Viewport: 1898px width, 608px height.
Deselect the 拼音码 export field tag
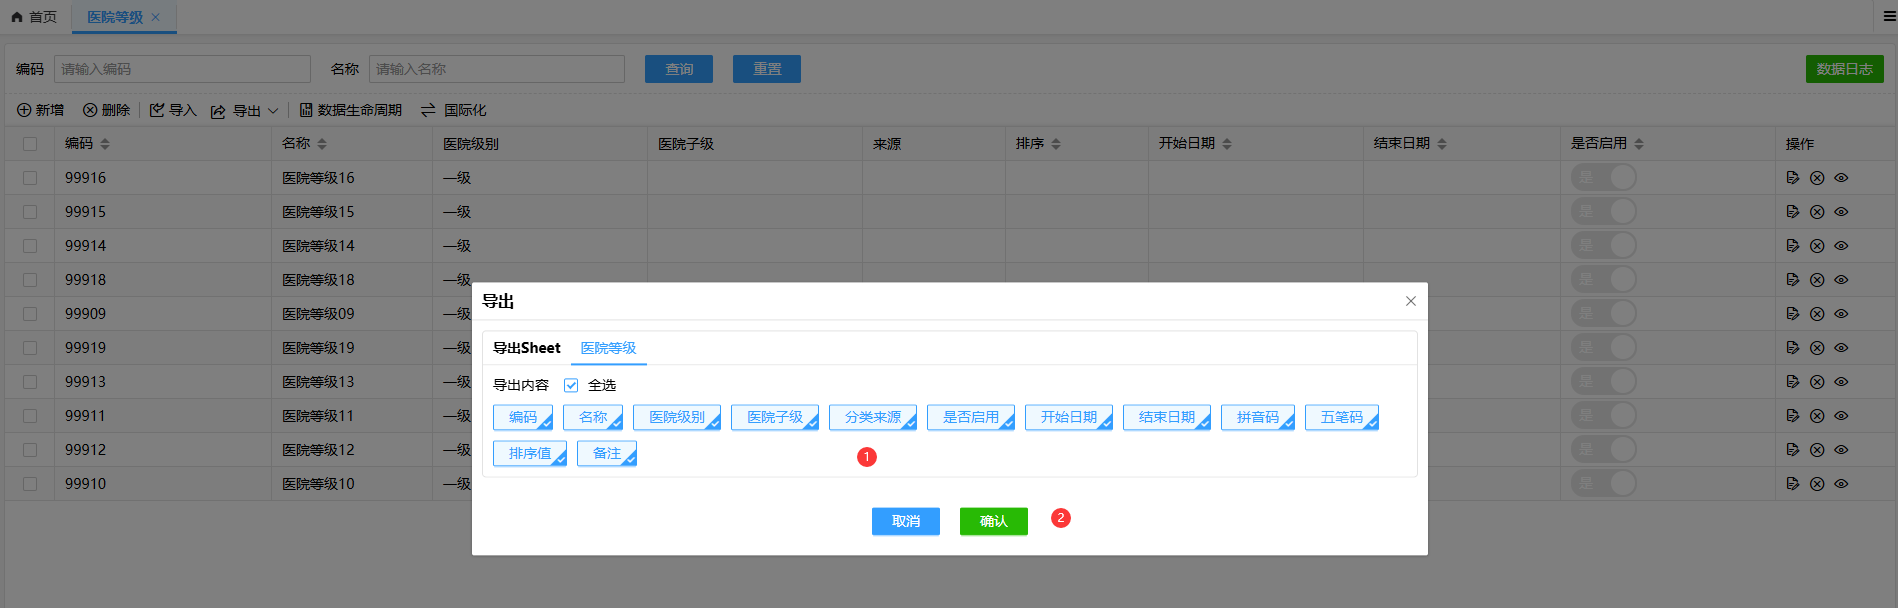click(1257, 417)
